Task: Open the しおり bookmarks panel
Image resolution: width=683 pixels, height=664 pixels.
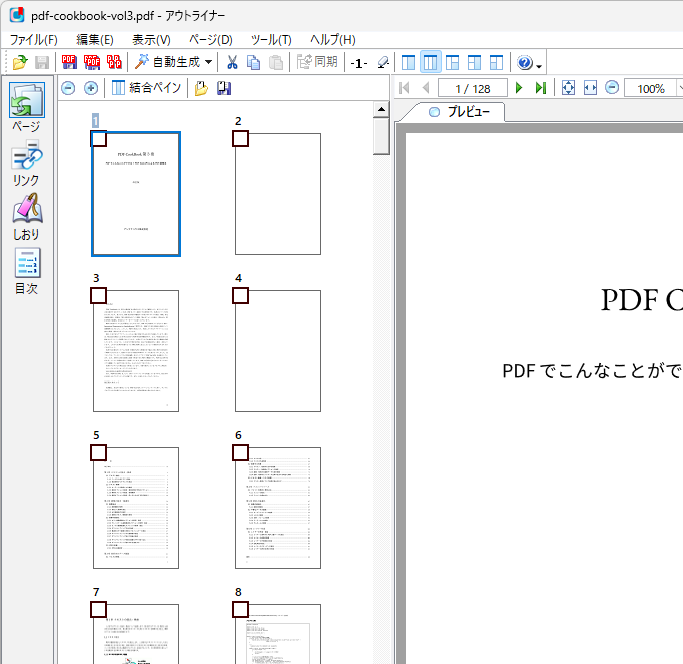Action: pyautogui.click(x=27, y=215)
